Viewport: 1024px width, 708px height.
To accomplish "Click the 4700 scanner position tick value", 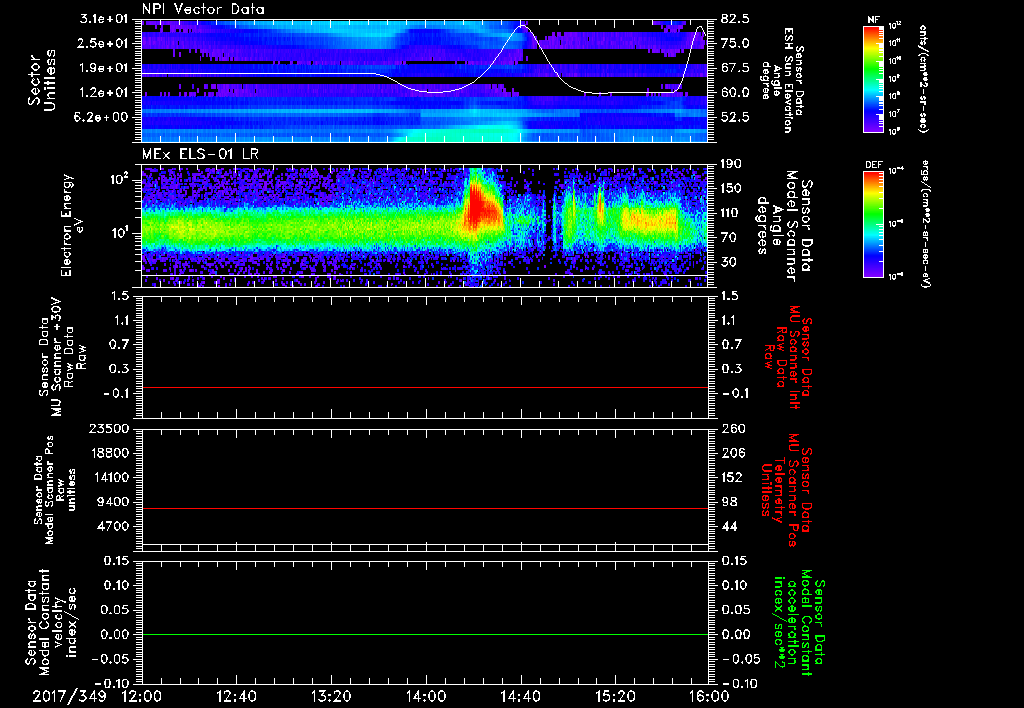I will pos(112,526).
